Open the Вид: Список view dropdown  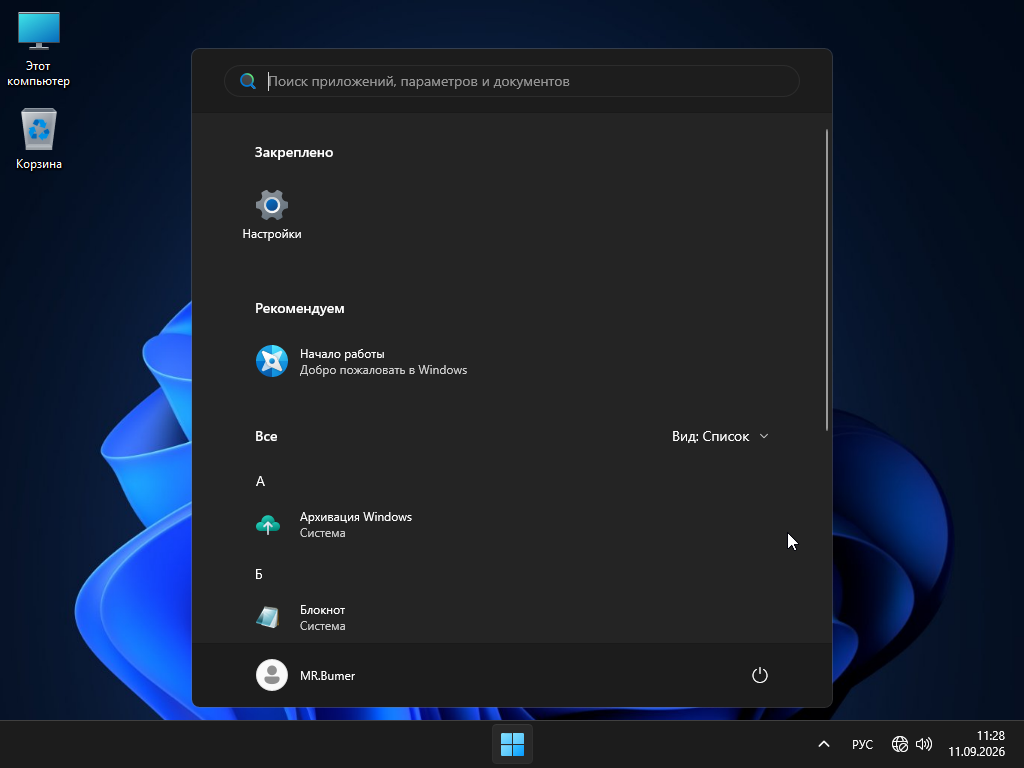(720, 436)
